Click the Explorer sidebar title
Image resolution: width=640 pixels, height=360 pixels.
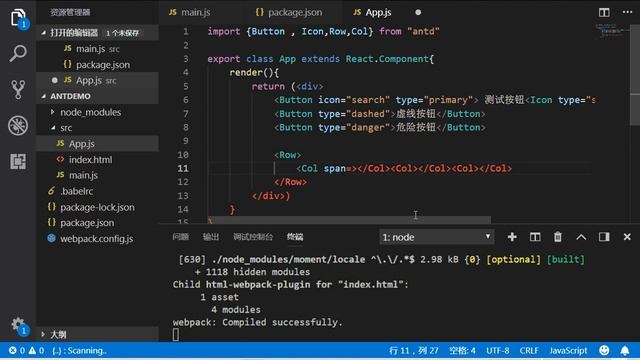tap(70, 12)
